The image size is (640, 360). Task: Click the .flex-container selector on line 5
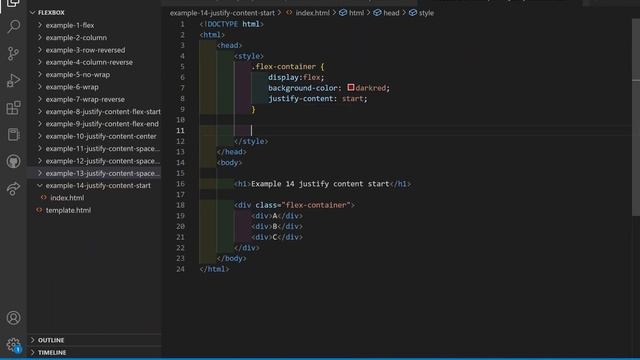(283, 67)
